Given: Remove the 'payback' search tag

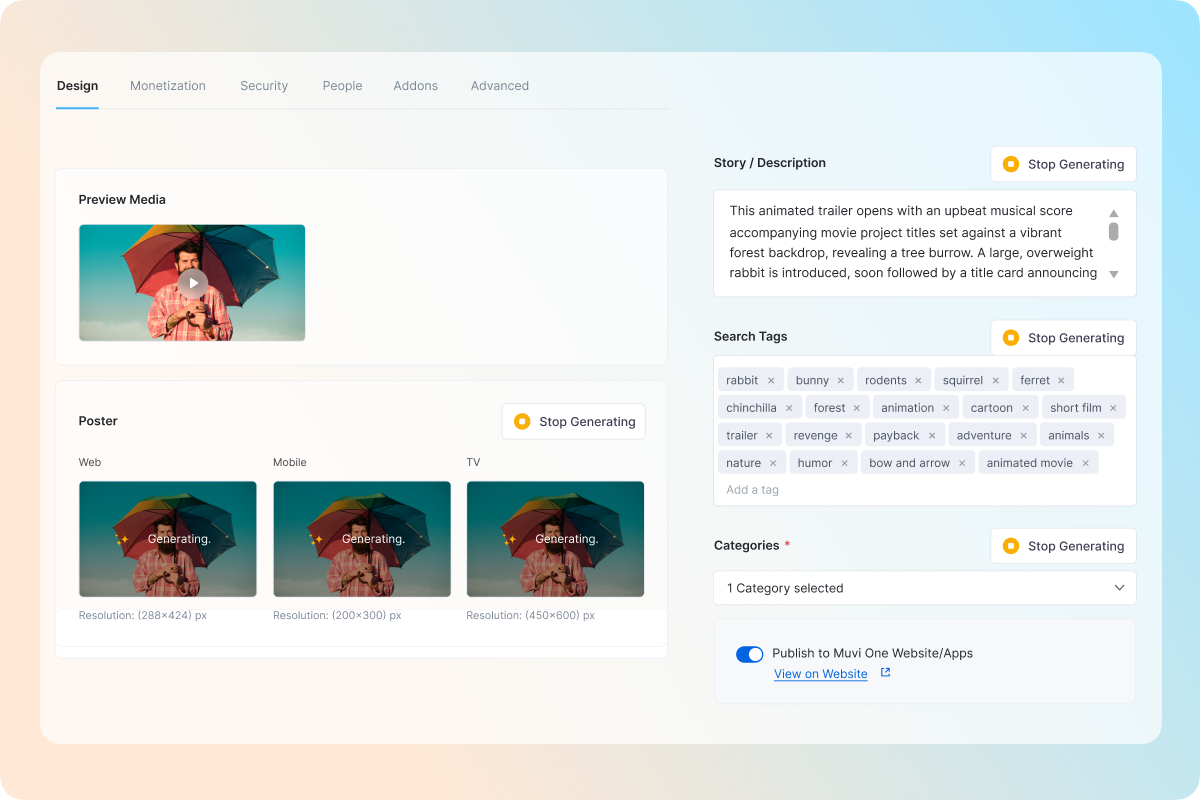Looking at the screenshot, I should pyautogui.click(x=931, y=436).
